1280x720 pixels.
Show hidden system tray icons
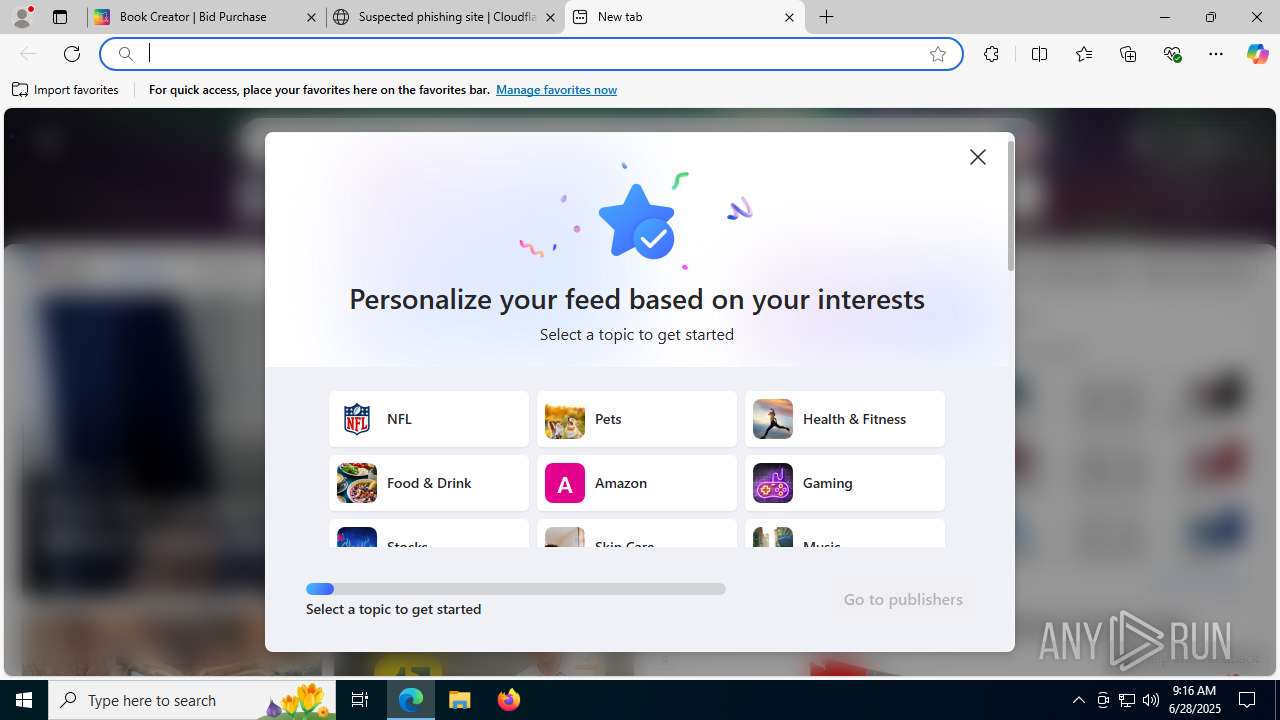[x=1078, y=700]
